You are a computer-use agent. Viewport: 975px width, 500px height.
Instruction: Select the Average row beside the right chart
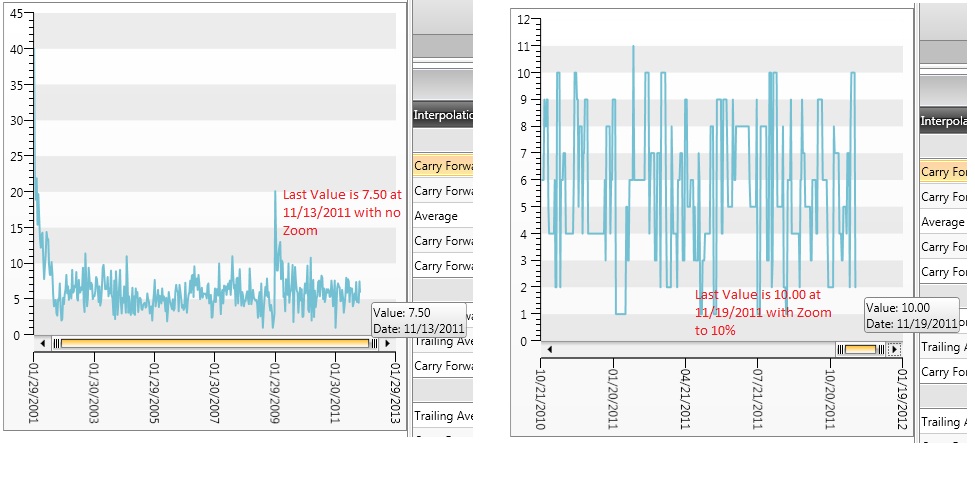(943, 222)
